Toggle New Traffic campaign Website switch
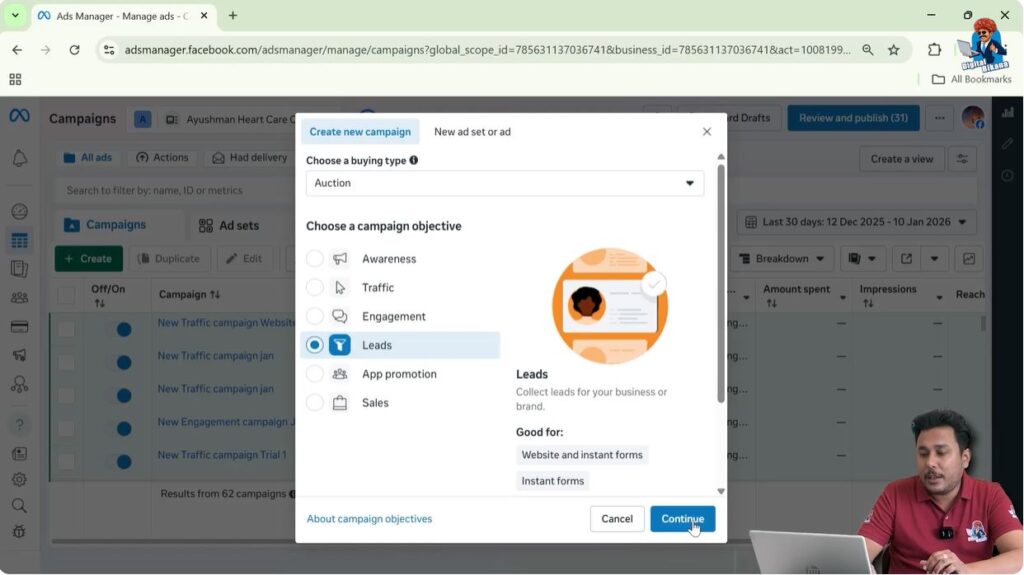Image resolution: width=1024 pixels, height=575 pixels. [x=119, y=329]
